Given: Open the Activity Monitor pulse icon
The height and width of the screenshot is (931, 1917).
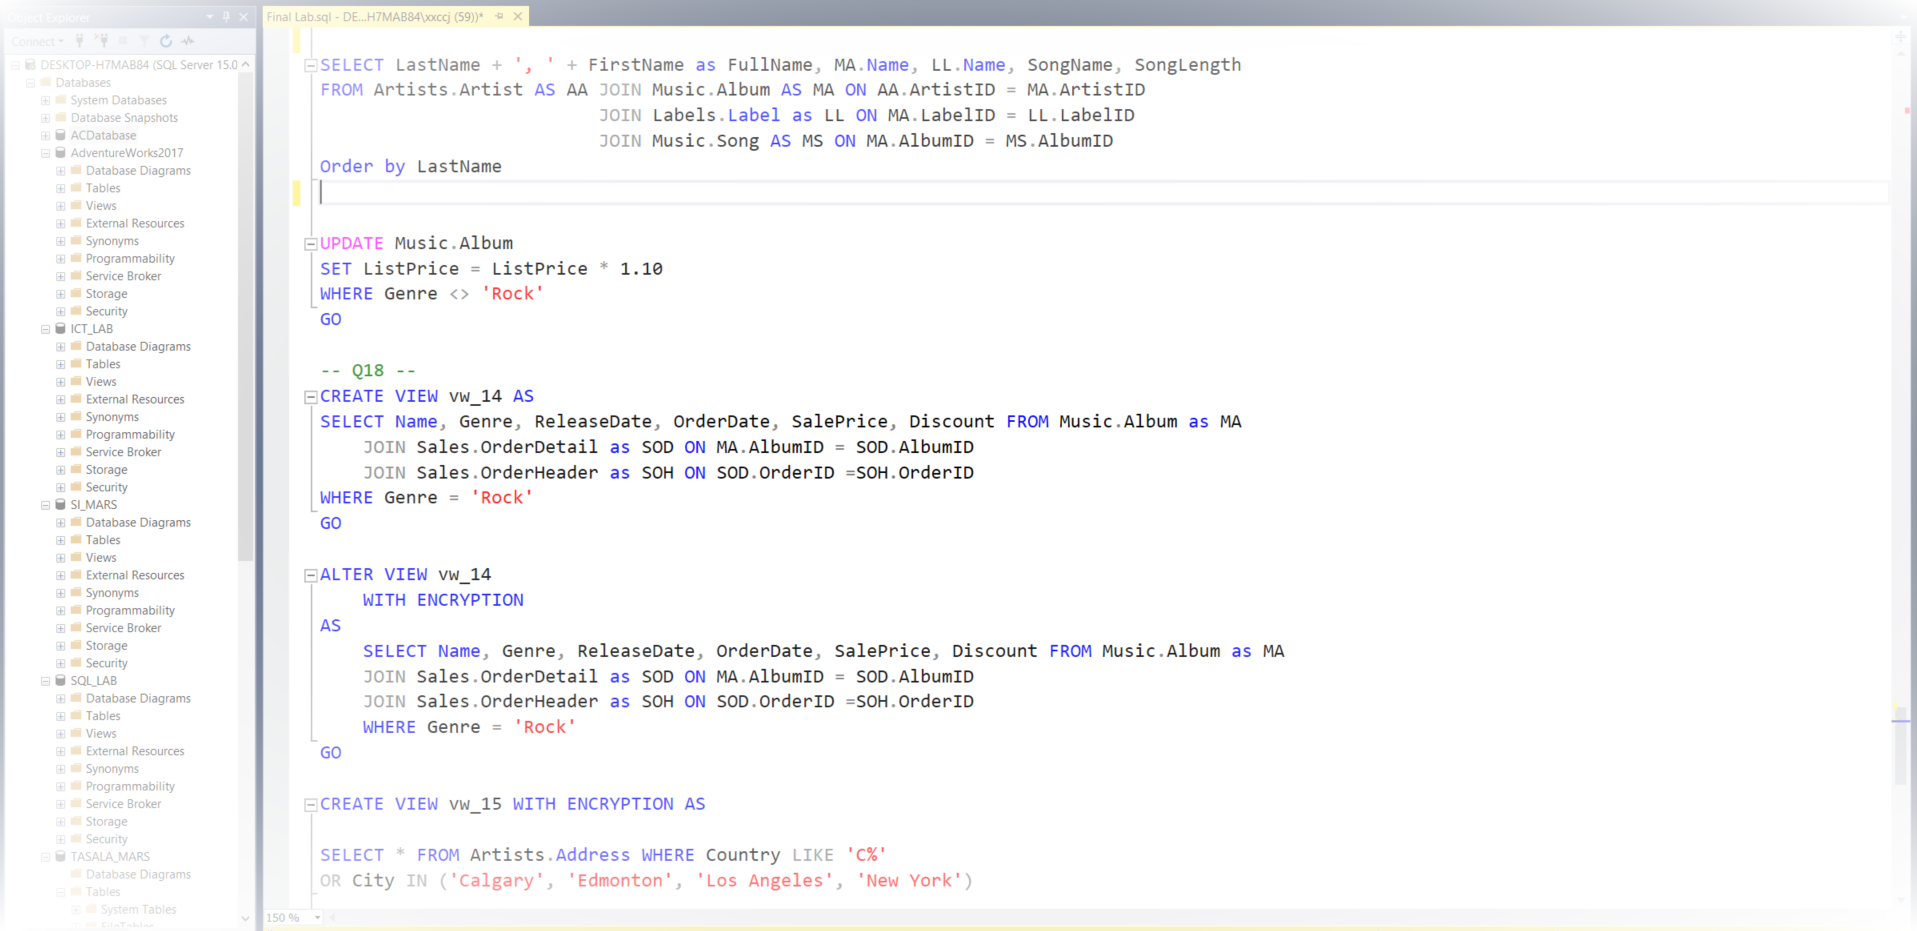Looking at the screenshot, I should pos(188,41).
